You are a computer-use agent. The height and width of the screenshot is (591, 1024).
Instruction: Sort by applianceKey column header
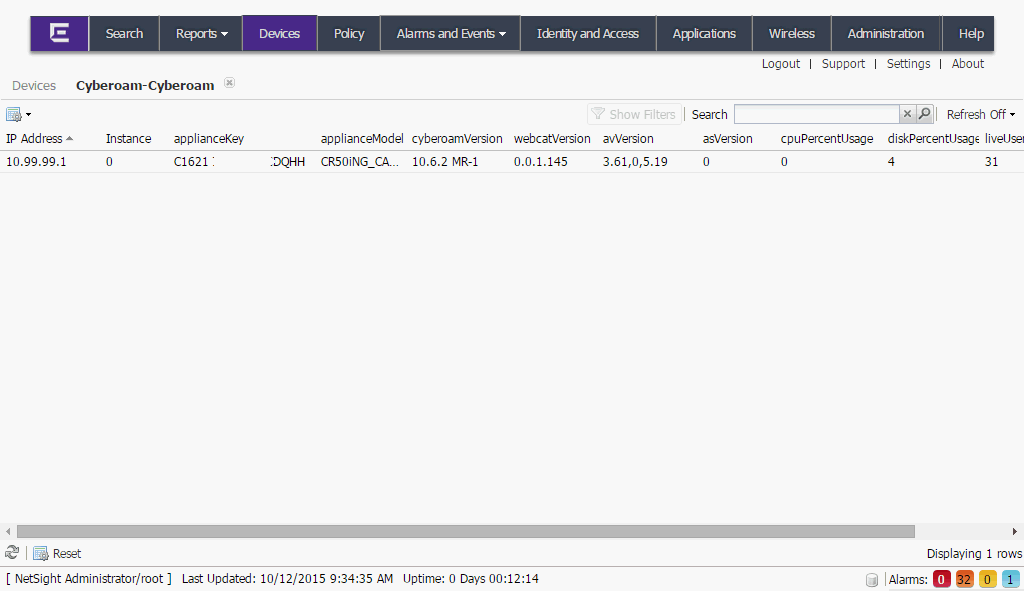(209, 138)
